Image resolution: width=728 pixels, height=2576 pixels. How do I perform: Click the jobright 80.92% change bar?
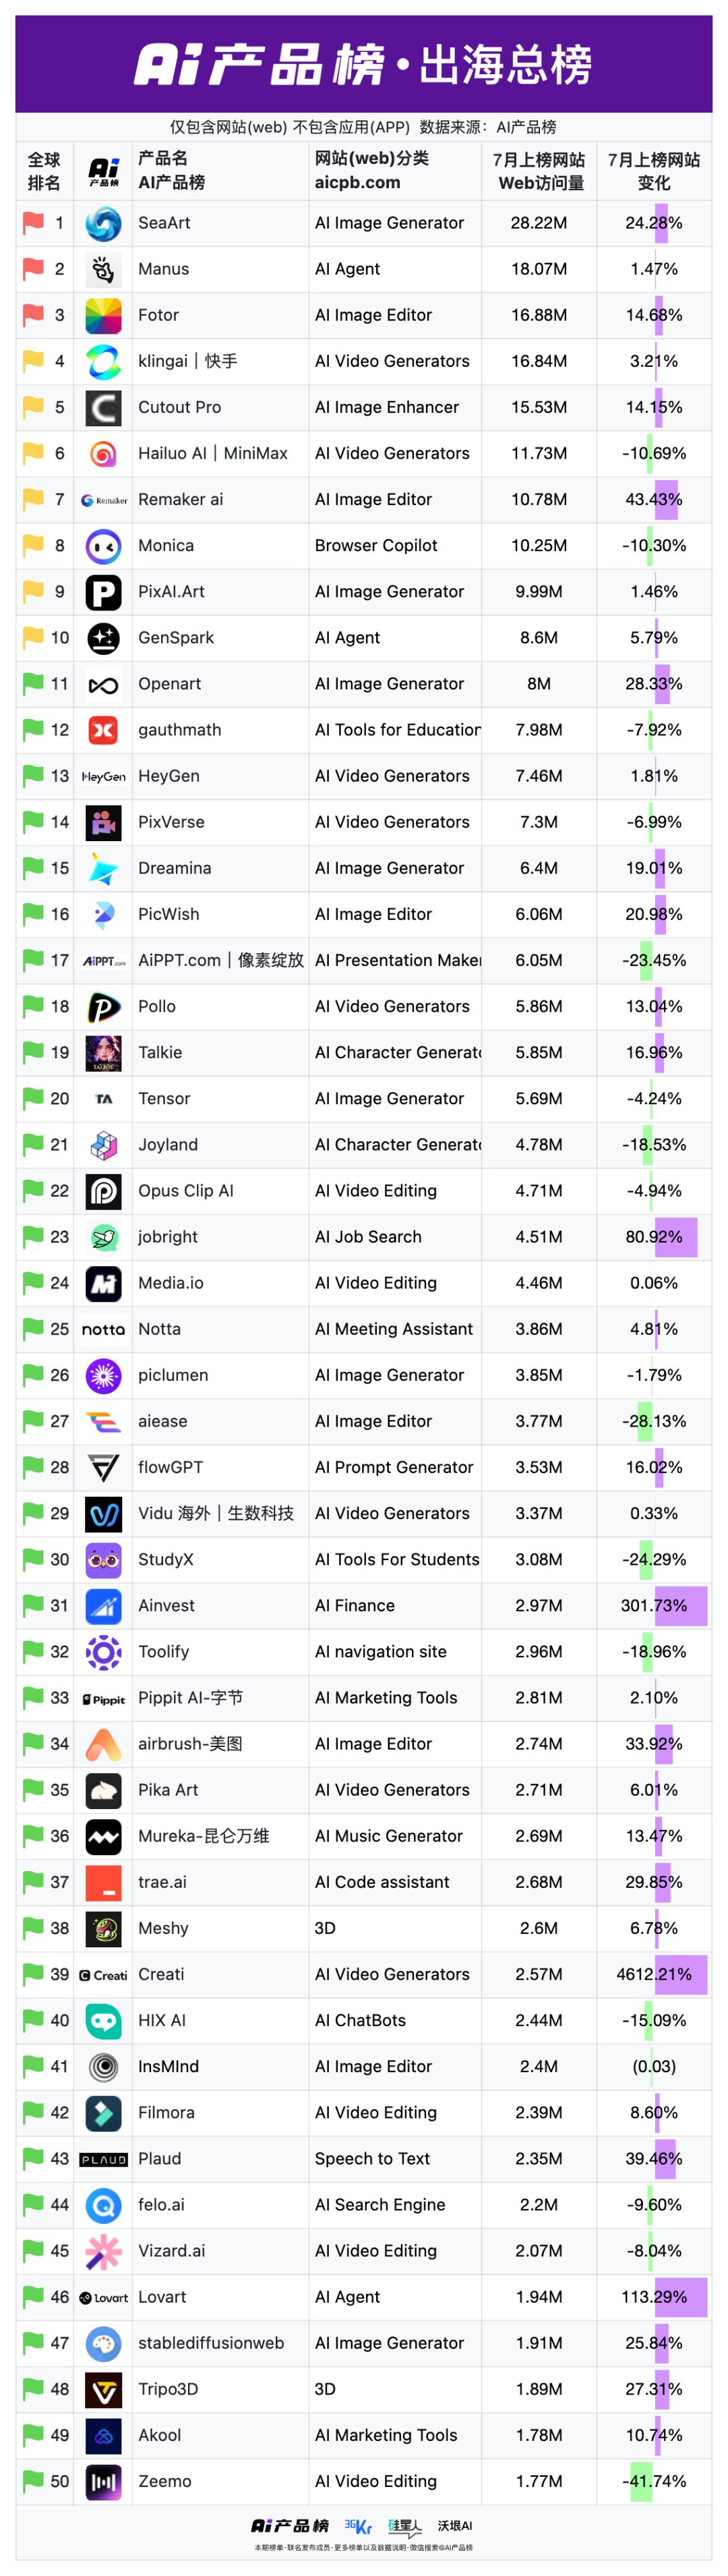tap(675, 1237)
